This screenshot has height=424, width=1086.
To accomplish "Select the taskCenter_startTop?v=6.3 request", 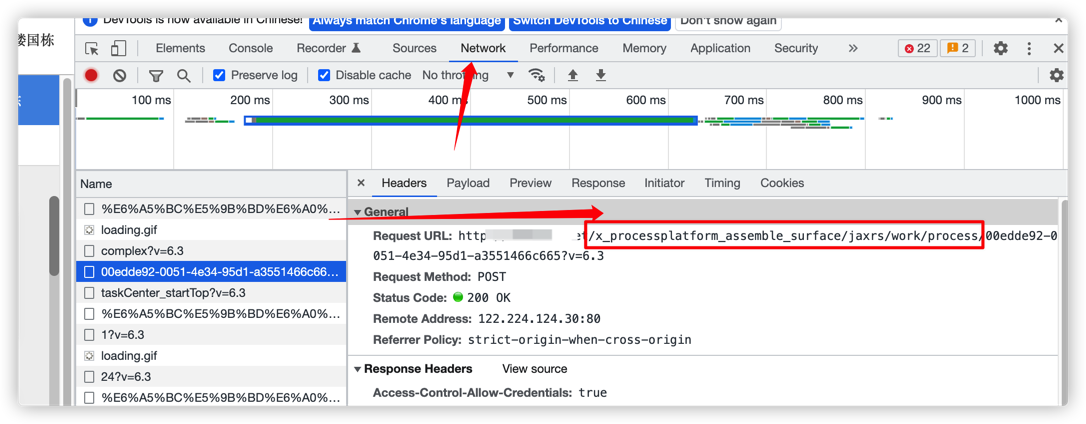I will [211, 292].
